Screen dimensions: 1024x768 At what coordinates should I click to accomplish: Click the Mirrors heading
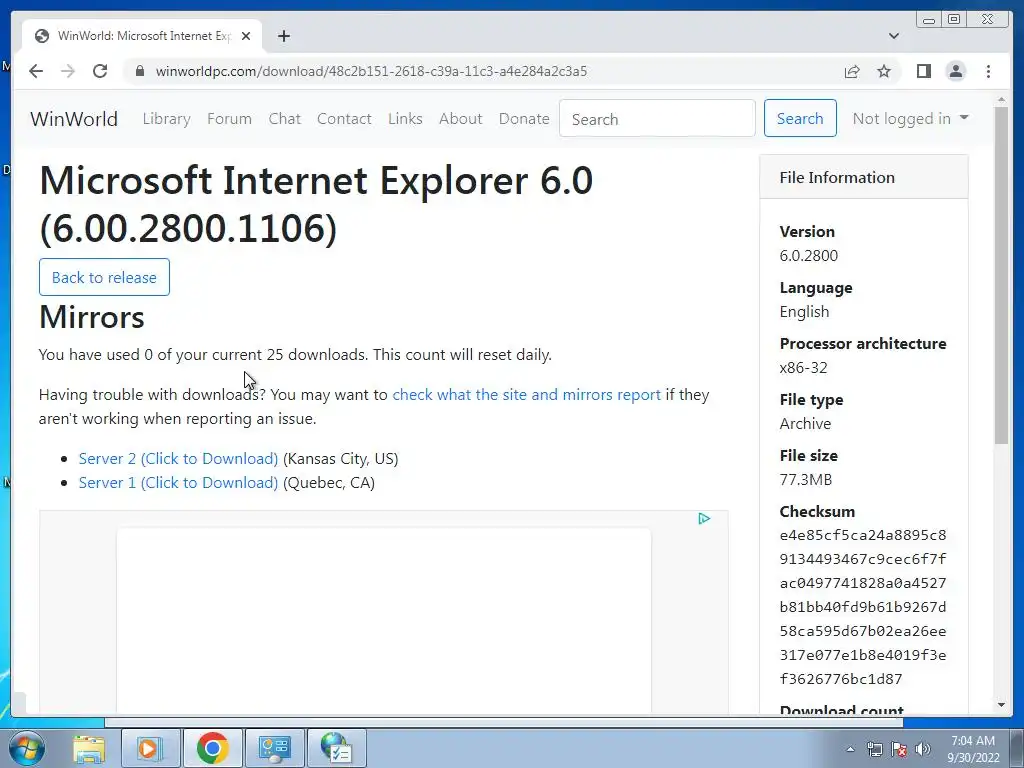coord(91,317)
